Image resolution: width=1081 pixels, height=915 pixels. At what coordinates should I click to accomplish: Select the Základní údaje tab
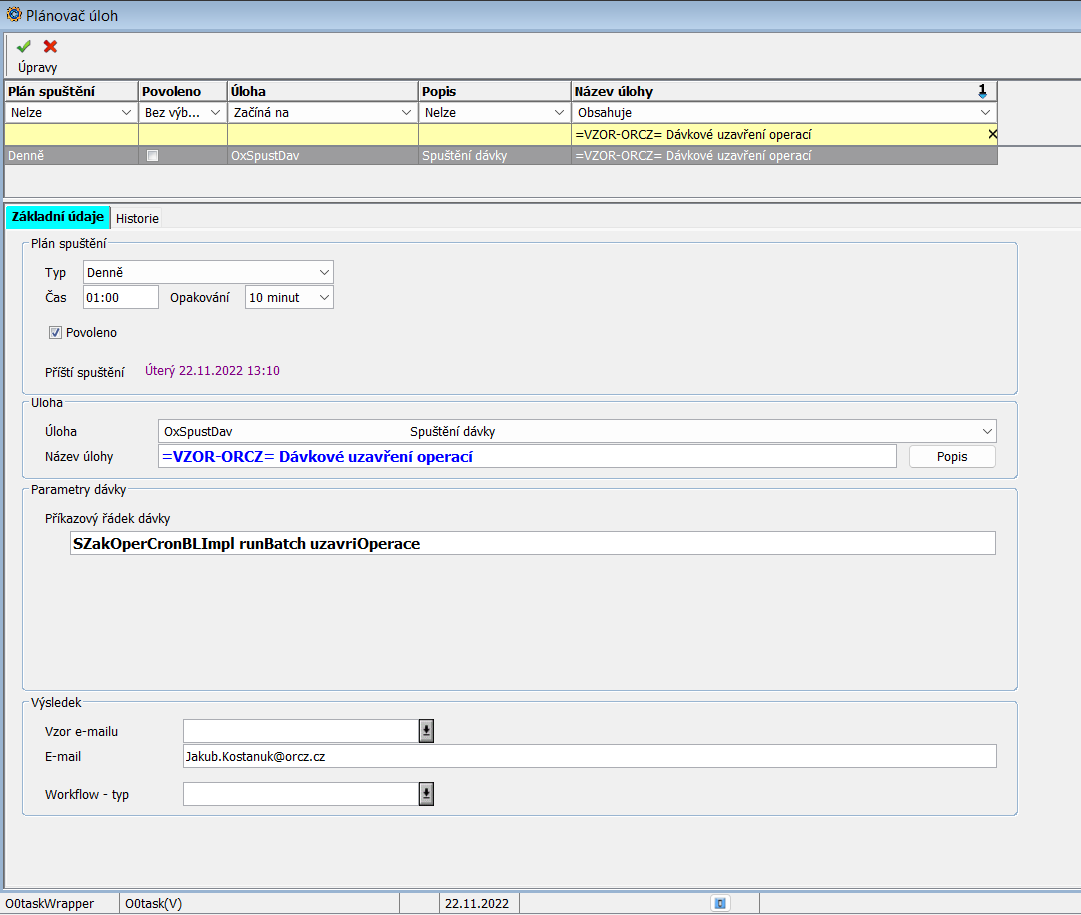58,217
